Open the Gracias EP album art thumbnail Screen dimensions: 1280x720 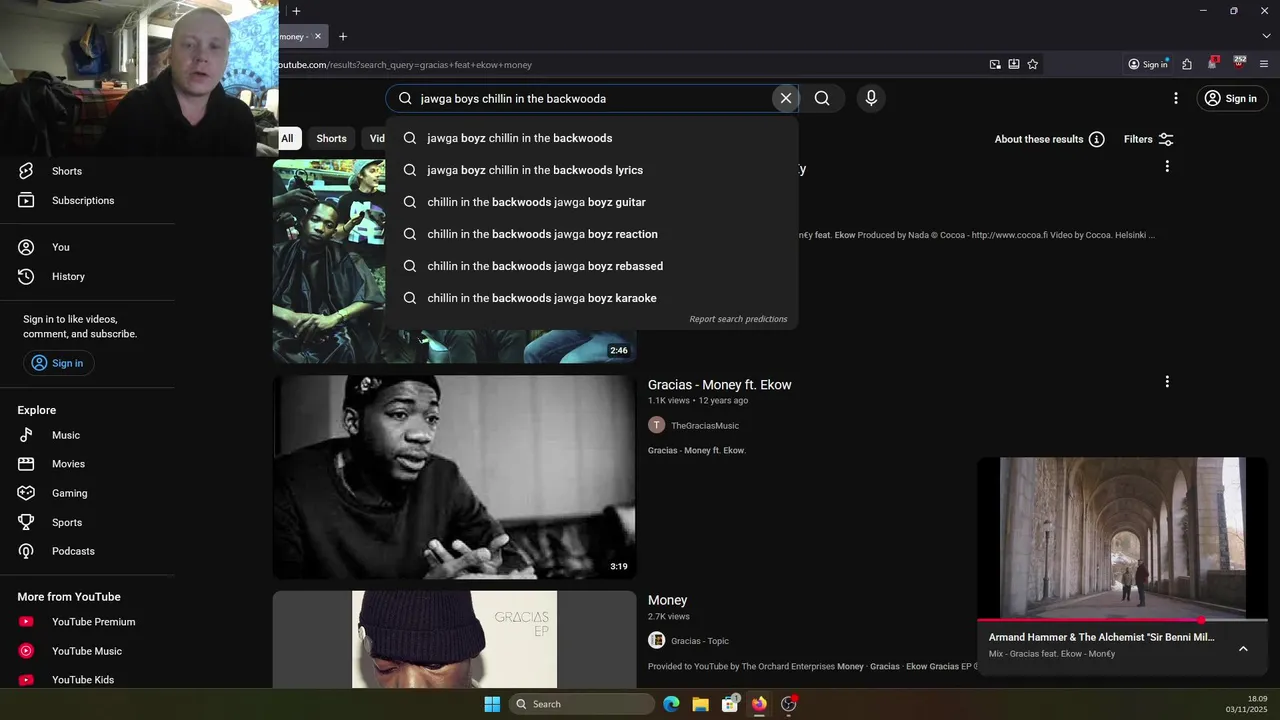[454, 639]
